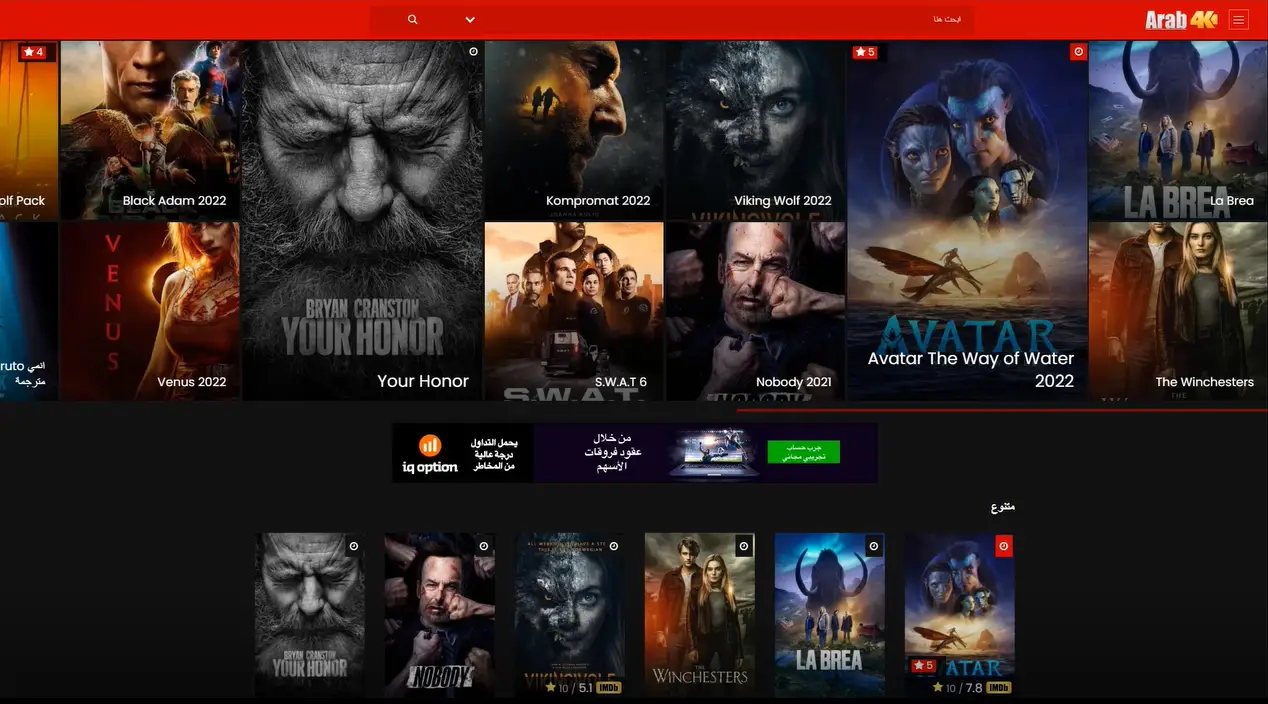Image resolution: width=1268 pixels, height=704 pixels.
Task: Click the iq option logo in the ad banner
Action: pos(430,454)
